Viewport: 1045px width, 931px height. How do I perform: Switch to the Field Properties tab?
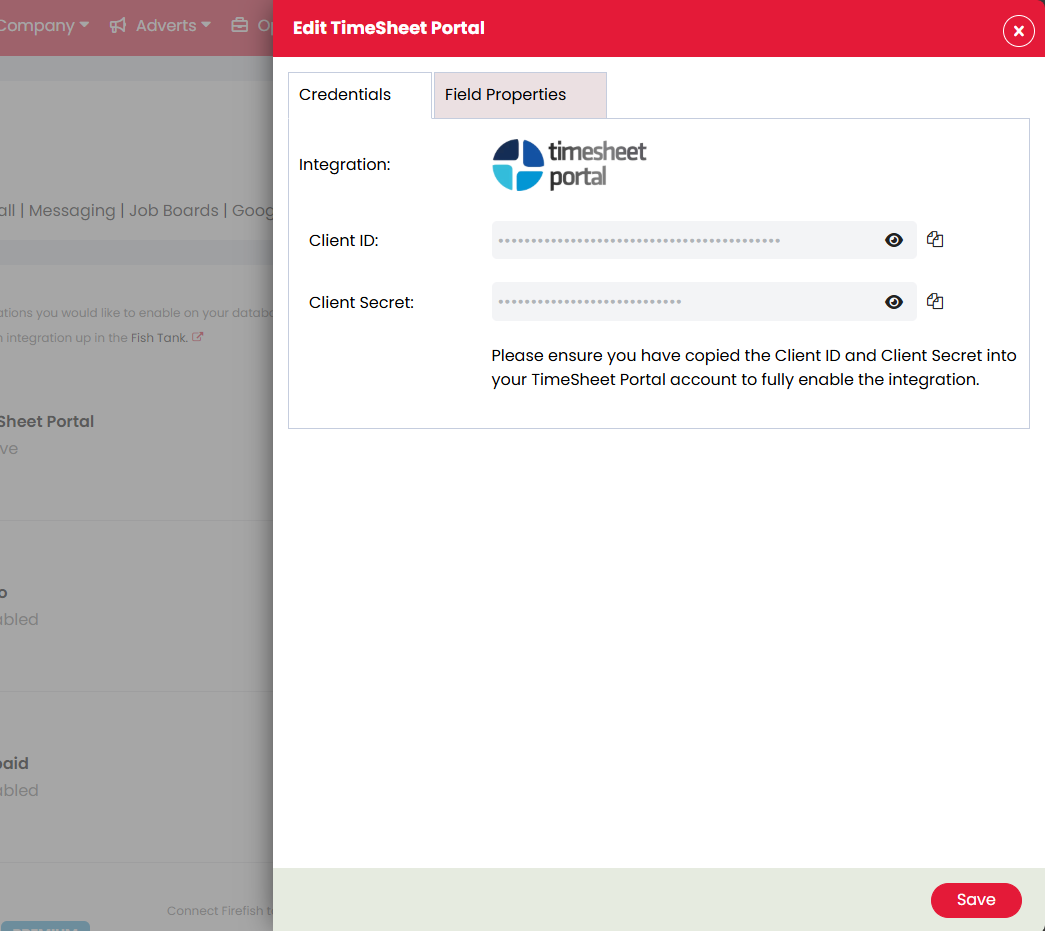point(504,94)
